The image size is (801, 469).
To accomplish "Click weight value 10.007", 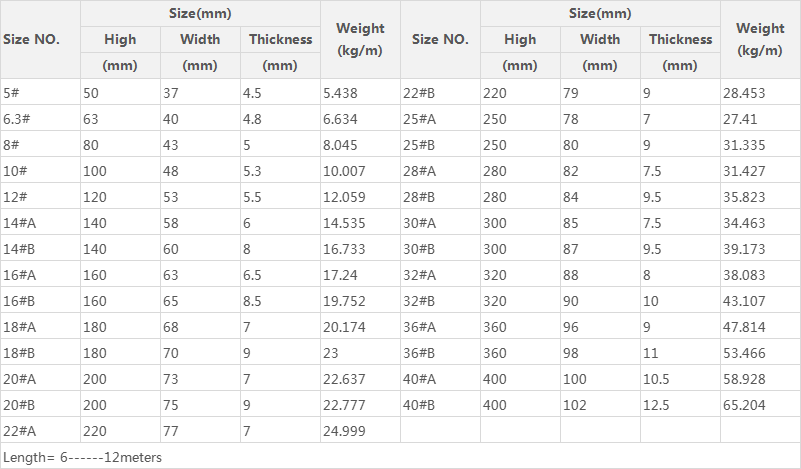I will (x=344, y=170).
